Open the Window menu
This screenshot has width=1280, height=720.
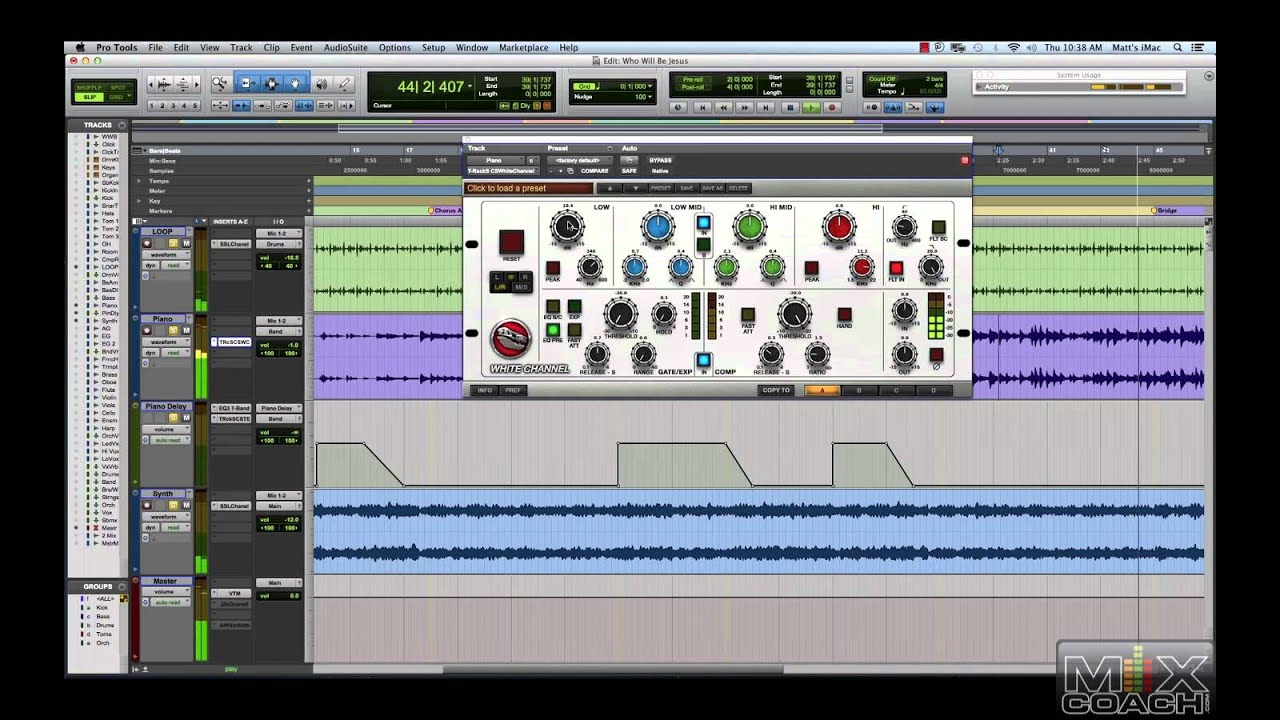click(472, 47)
